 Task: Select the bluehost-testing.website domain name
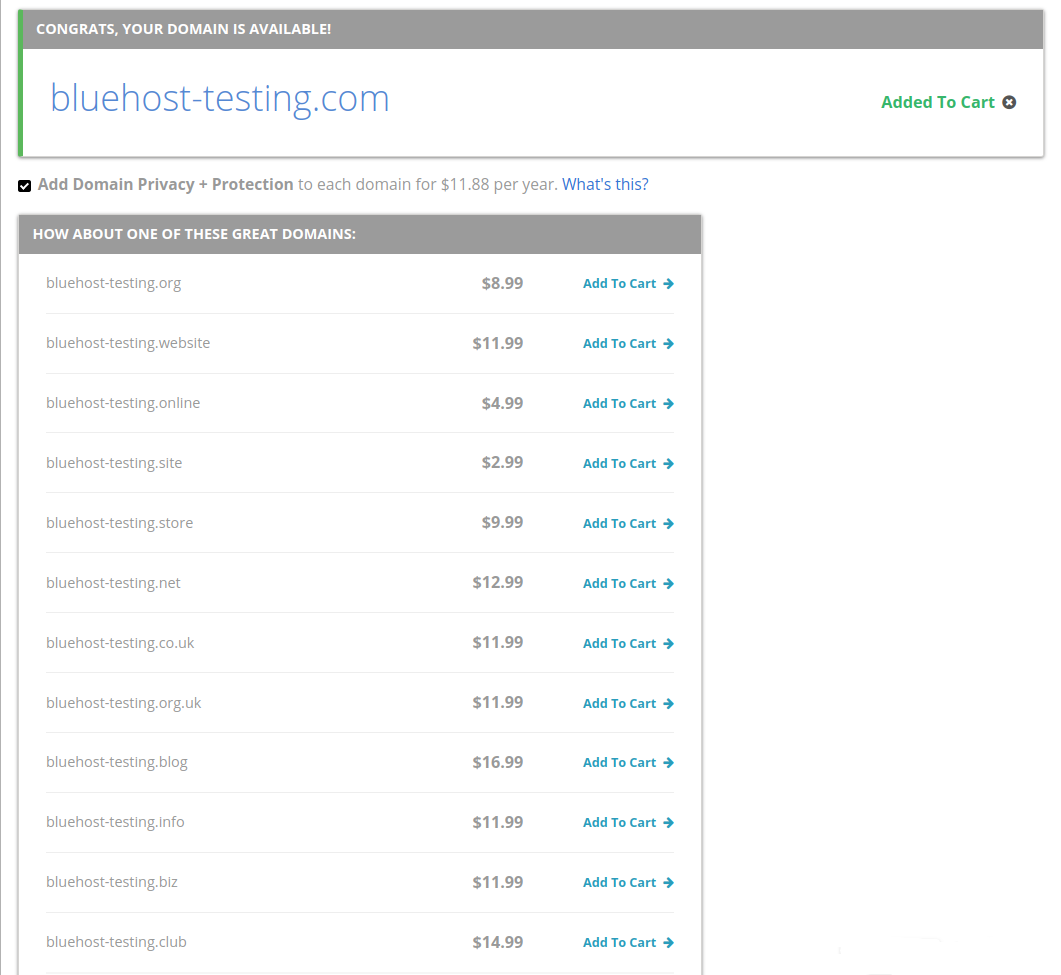point(128,343)
